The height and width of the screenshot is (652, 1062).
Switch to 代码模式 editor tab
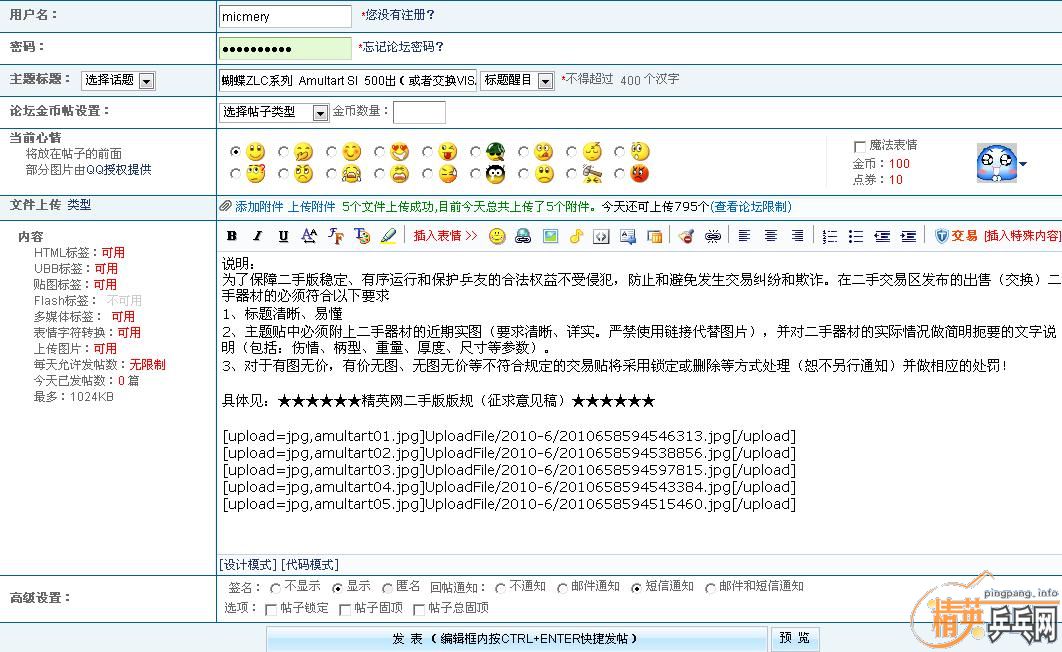coord(310,565)
